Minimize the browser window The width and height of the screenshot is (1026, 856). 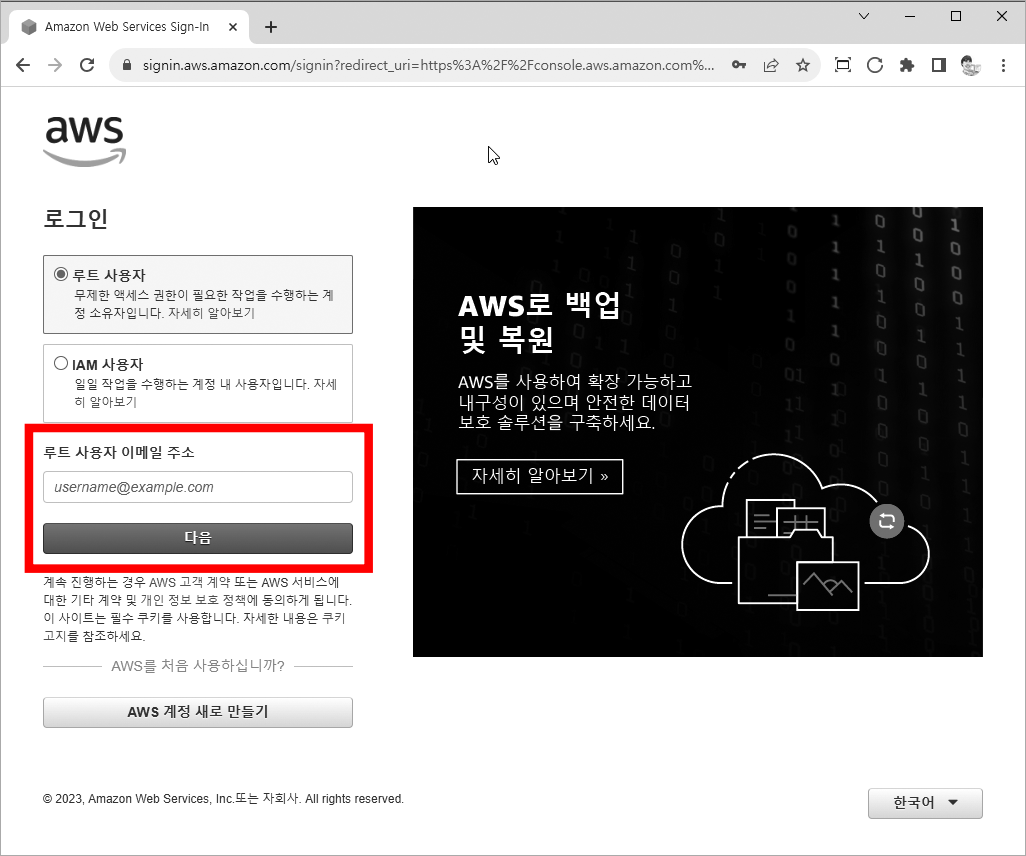tap(910, 16)
